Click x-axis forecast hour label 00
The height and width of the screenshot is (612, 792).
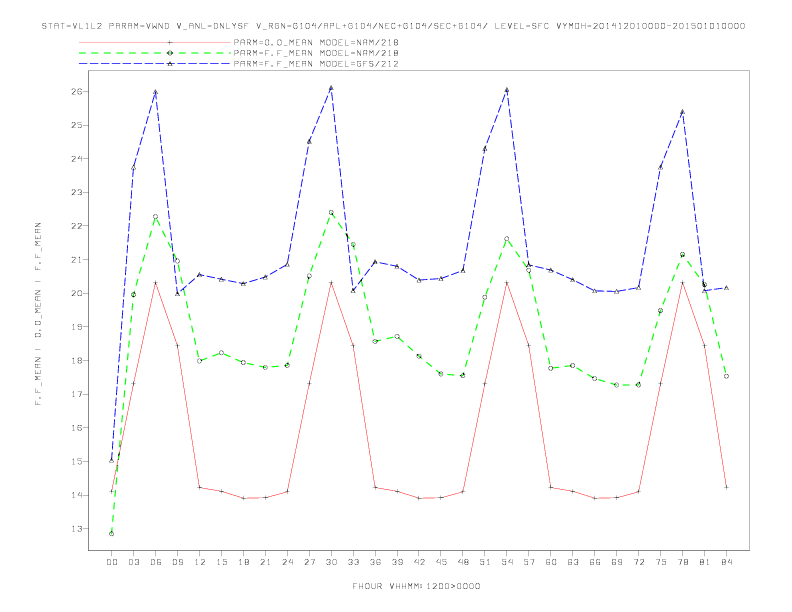pos(112,562)
